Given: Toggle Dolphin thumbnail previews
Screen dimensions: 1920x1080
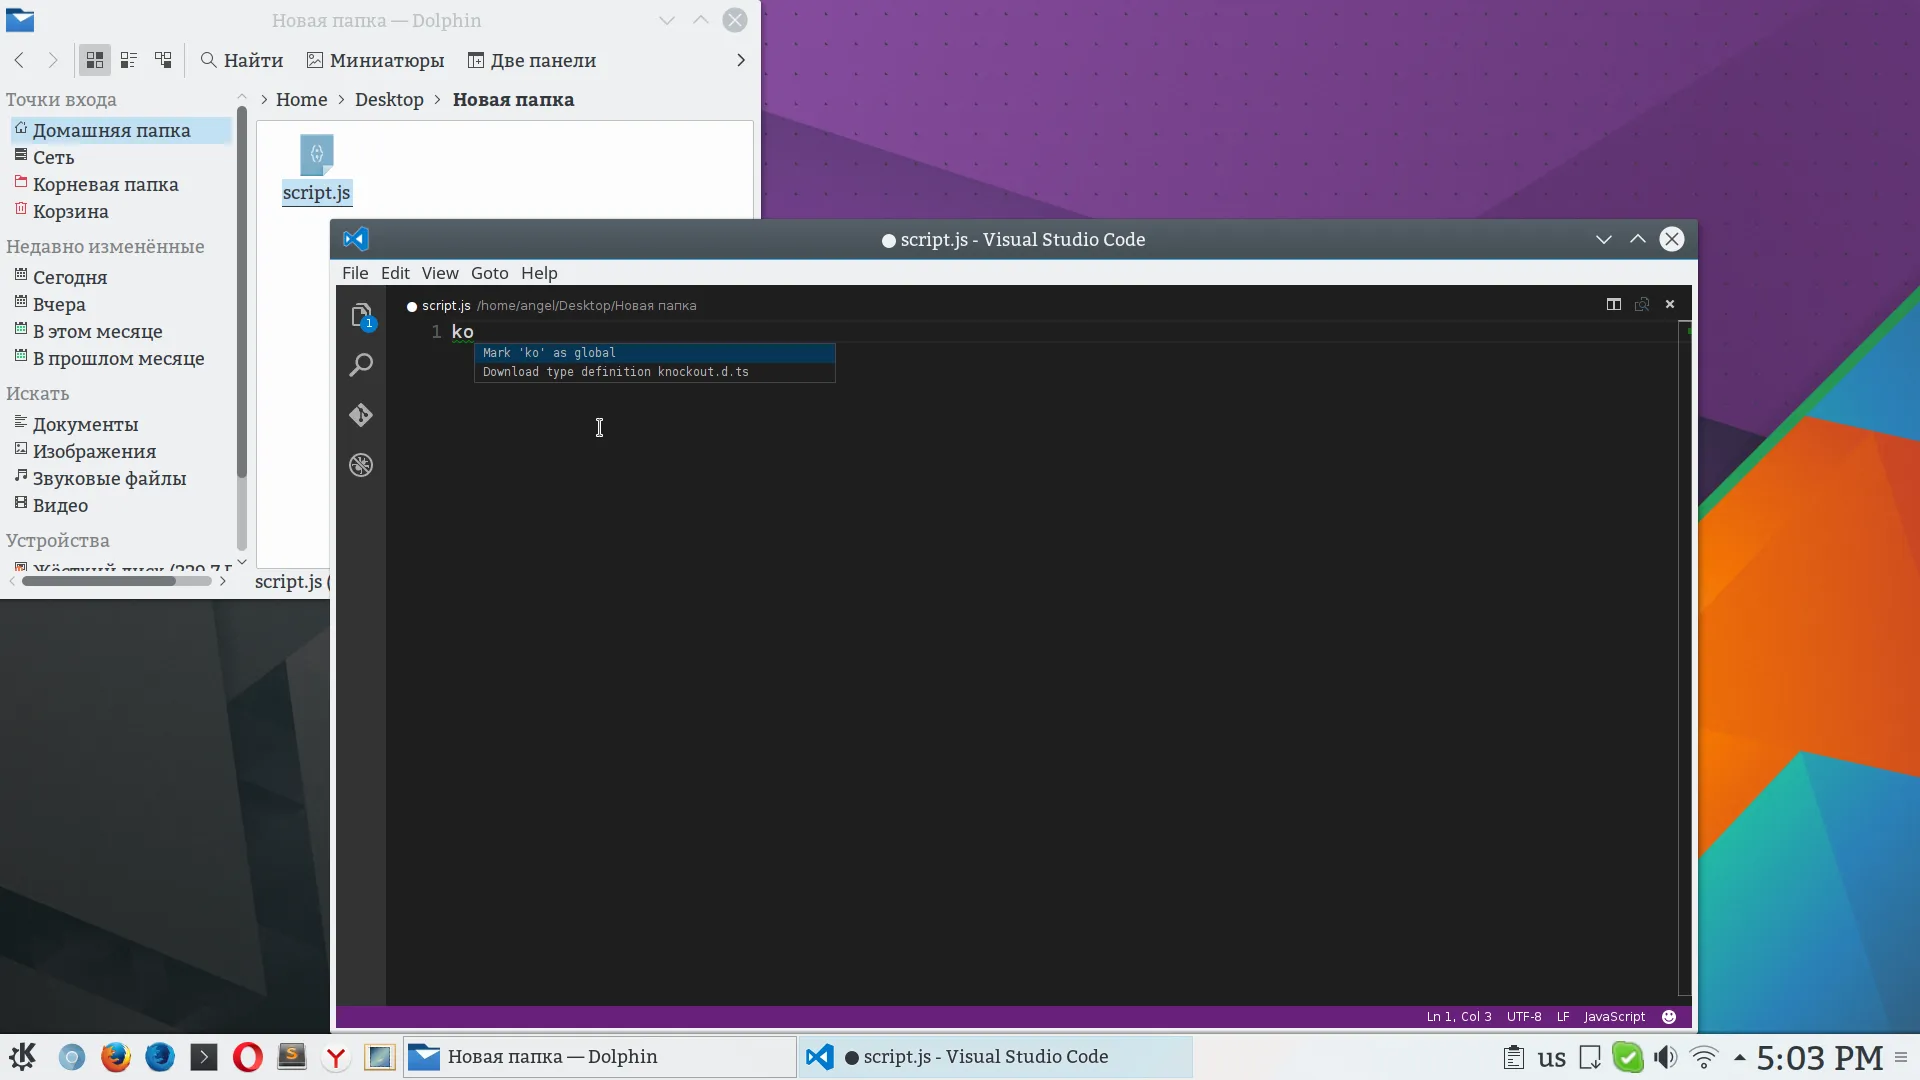Looking at the screenshot, I should tap(375, 60).
